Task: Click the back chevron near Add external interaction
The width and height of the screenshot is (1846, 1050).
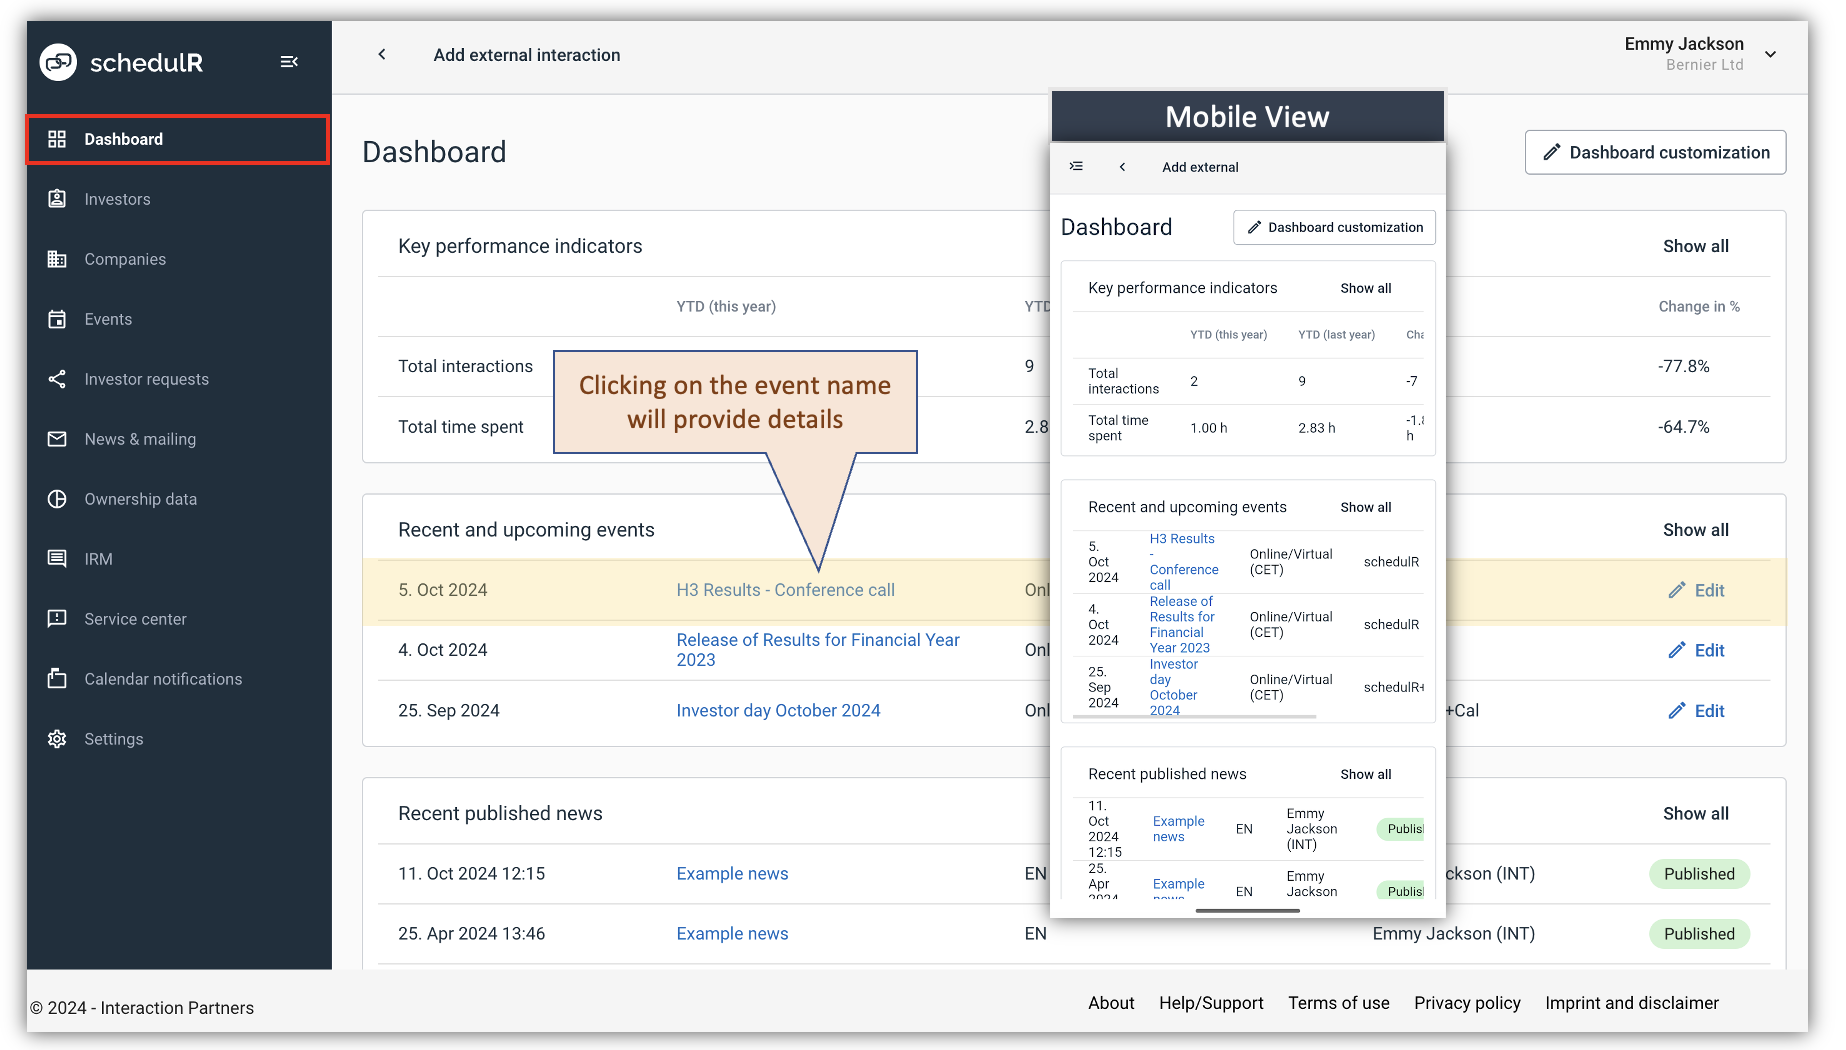Action: (381, 54)
